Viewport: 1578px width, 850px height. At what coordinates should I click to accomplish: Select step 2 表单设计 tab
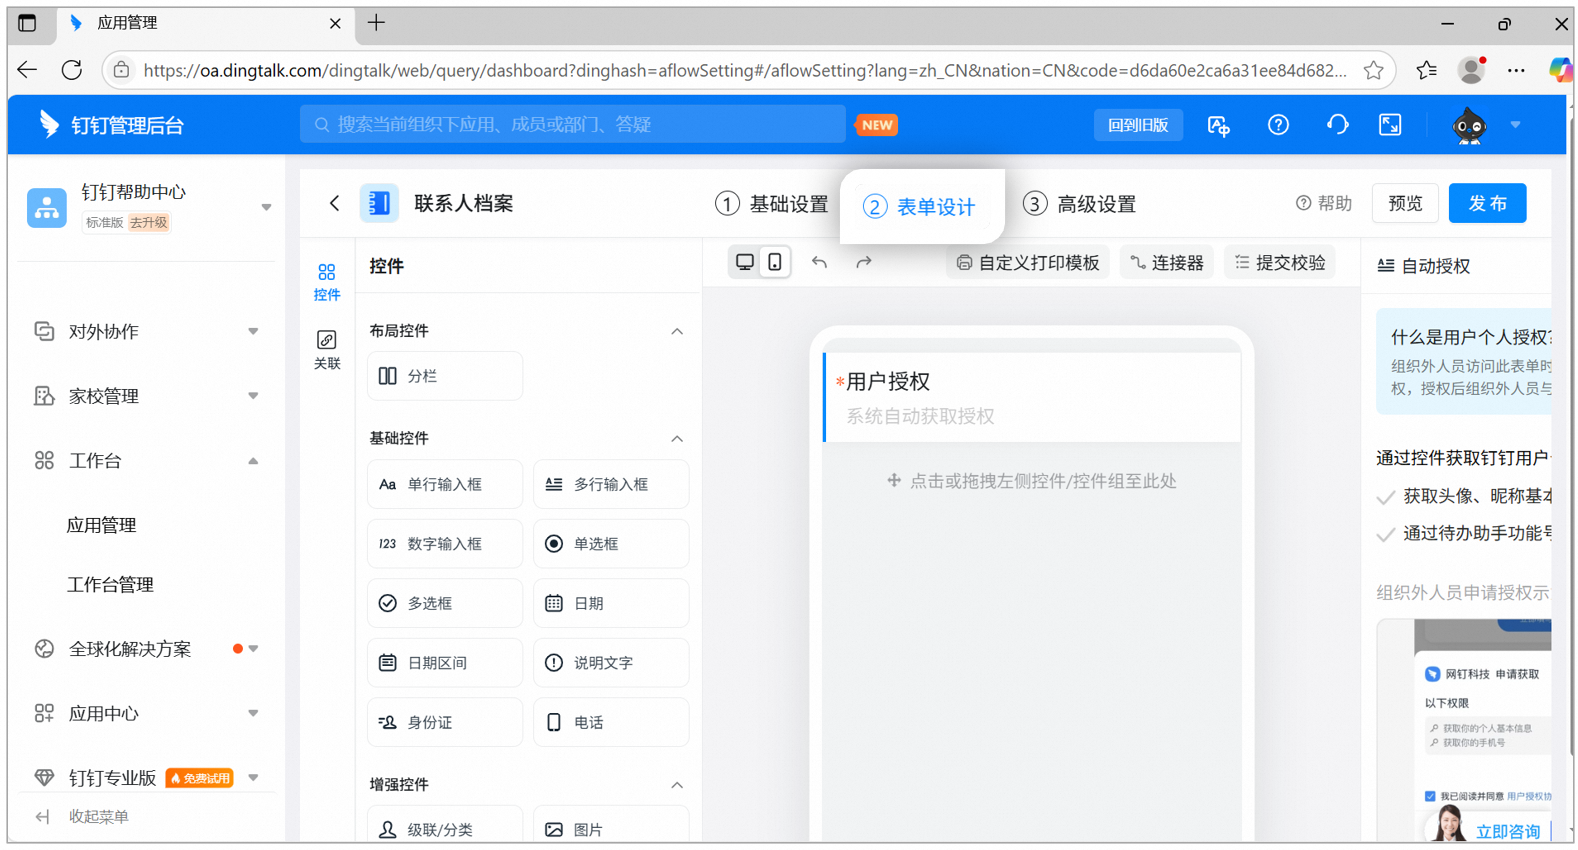click(920, 206)
